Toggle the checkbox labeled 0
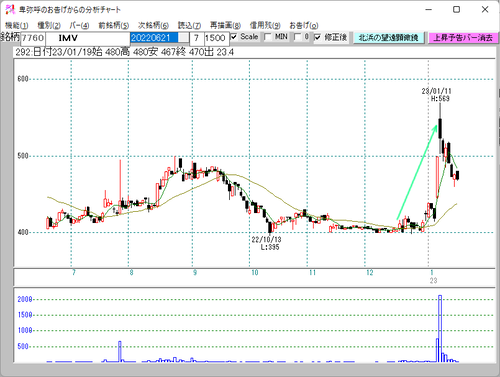Viewport: 500px width, 377px height. 297,37
